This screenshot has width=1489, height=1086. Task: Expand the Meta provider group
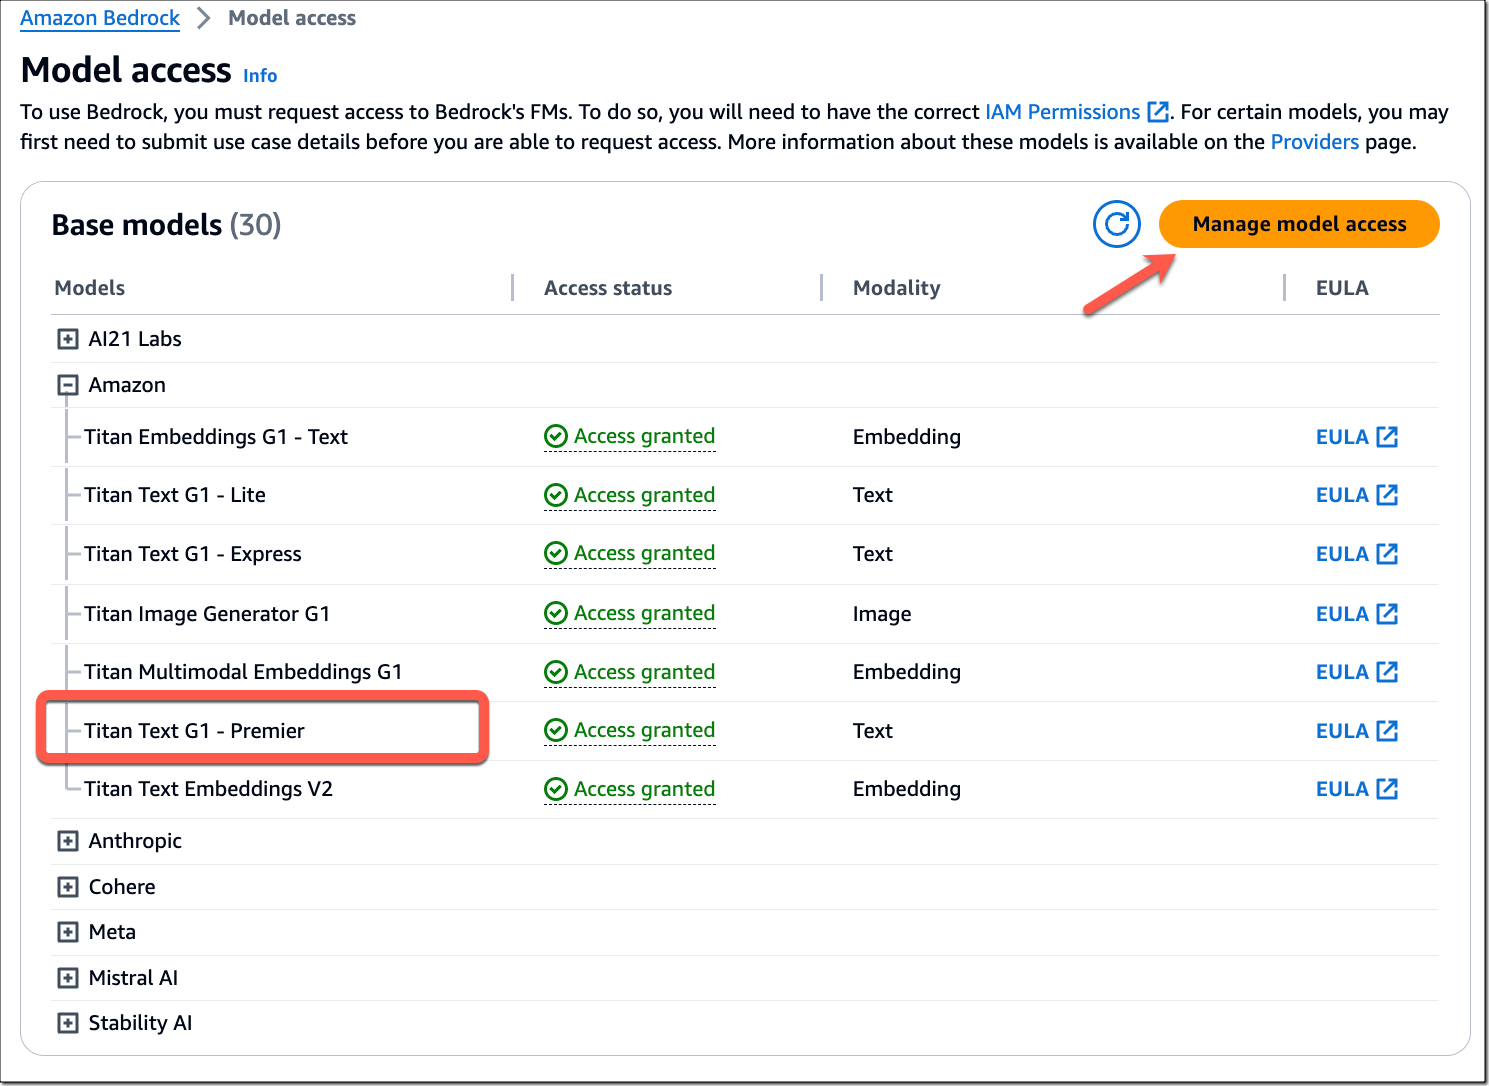pos(68,932)
